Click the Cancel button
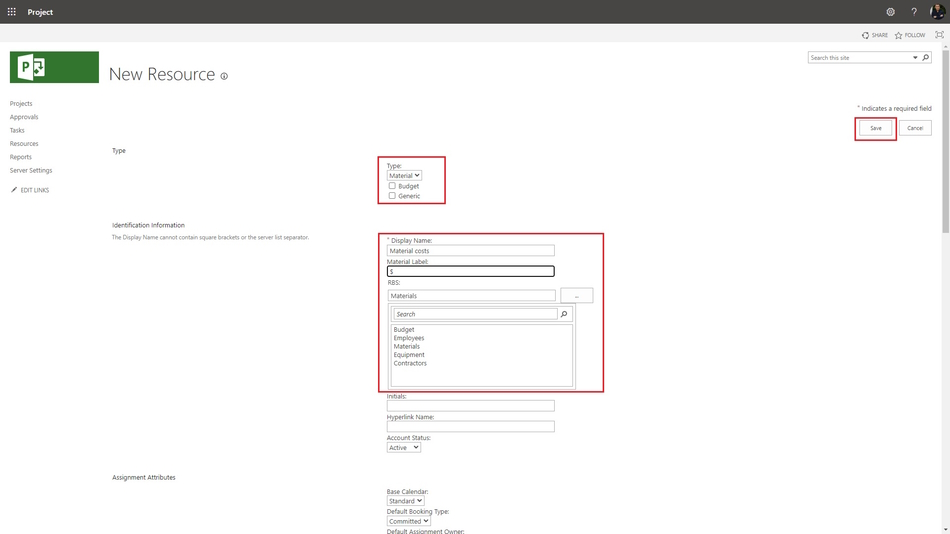Screen dimensions: 950x534 pyautogui.click(x=915, y=128)
